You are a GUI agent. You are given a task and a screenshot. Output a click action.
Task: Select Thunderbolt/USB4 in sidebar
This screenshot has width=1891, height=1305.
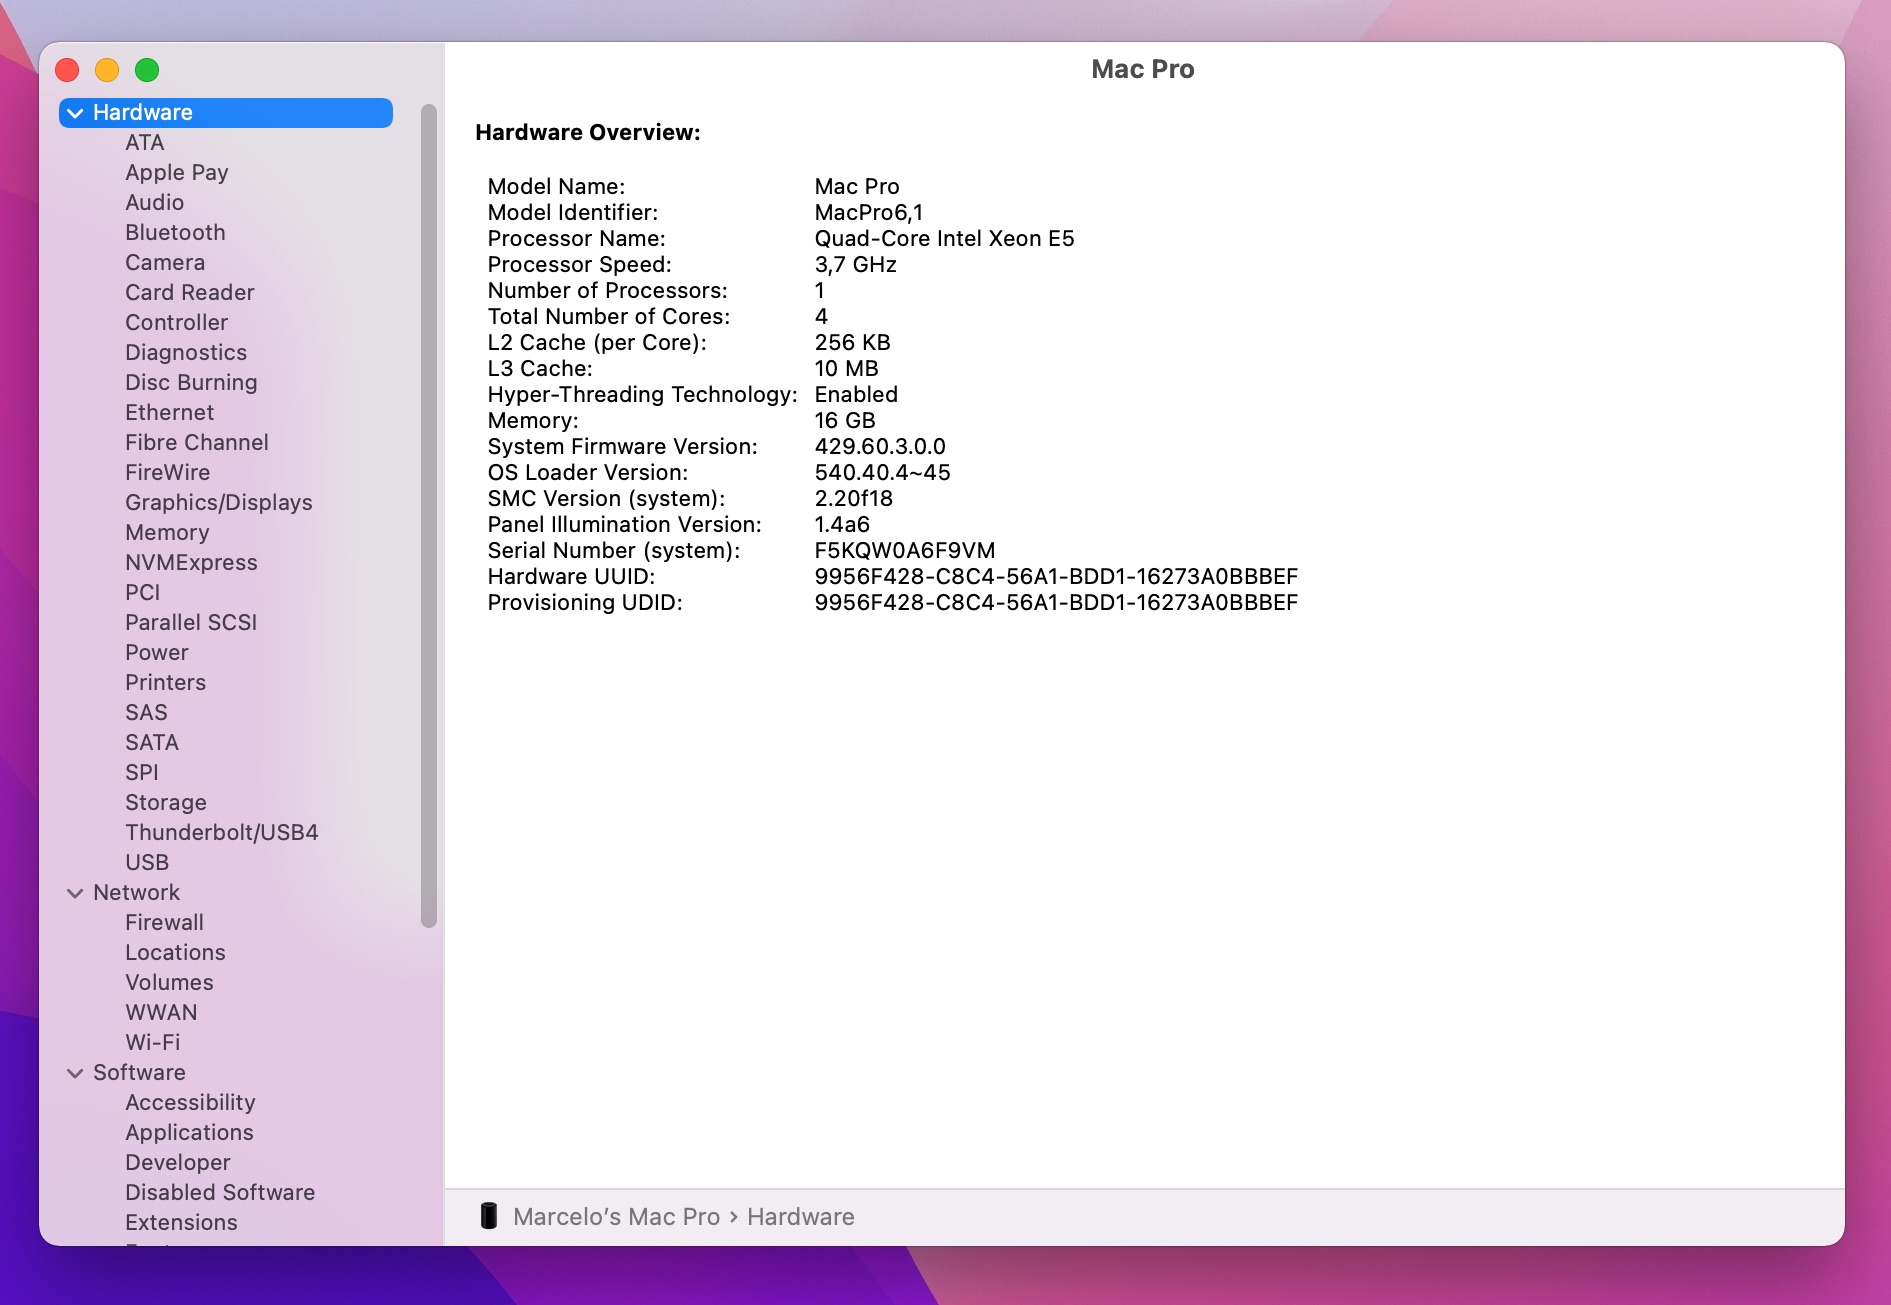tap(221, 833)
